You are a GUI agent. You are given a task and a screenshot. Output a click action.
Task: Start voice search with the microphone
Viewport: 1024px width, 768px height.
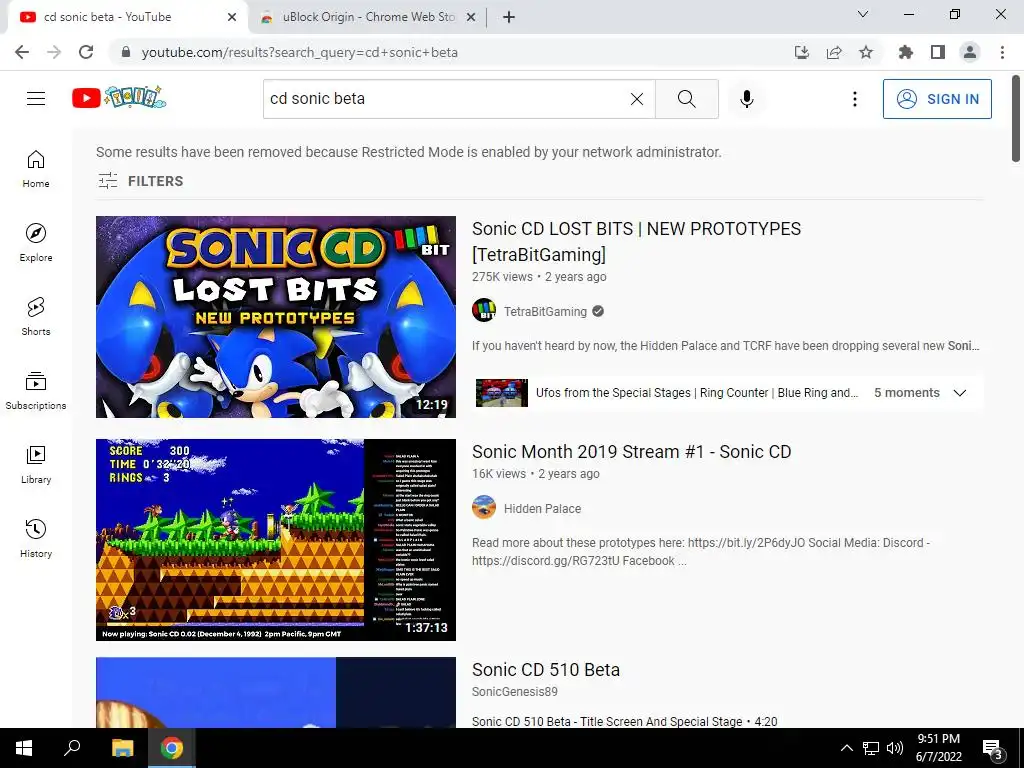[x=746, y=99]
